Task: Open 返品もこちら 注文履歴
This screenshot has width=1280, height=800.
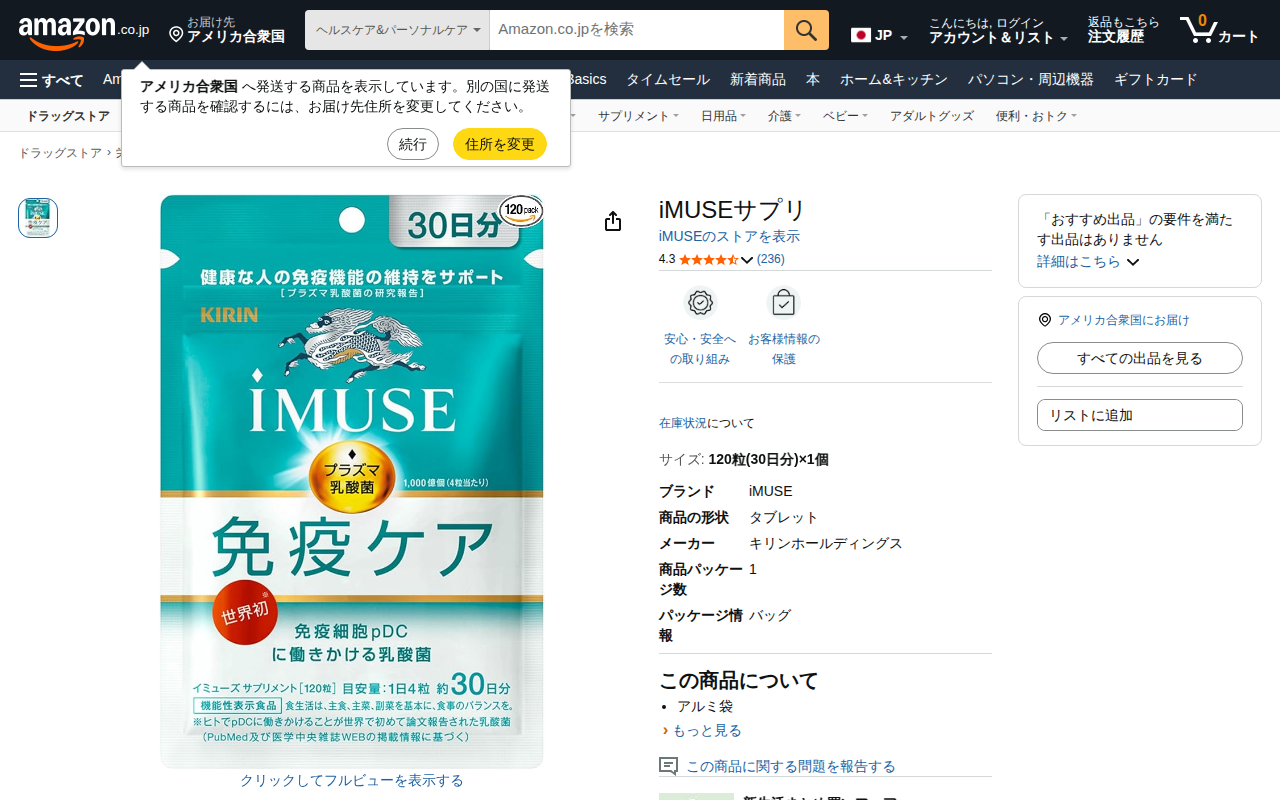Action: point(1124,30)
